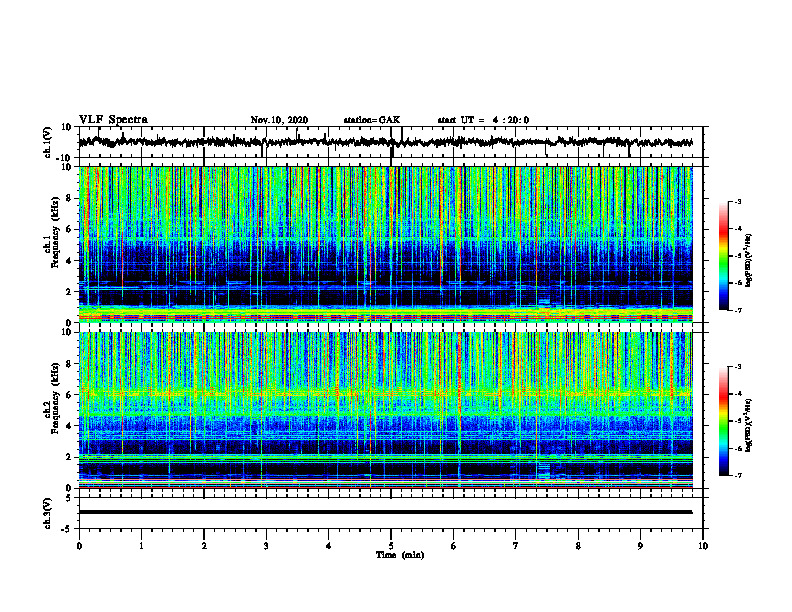Click the "station=GAK" header label
The width and height of the screenshot is (792, 612).
372,120
